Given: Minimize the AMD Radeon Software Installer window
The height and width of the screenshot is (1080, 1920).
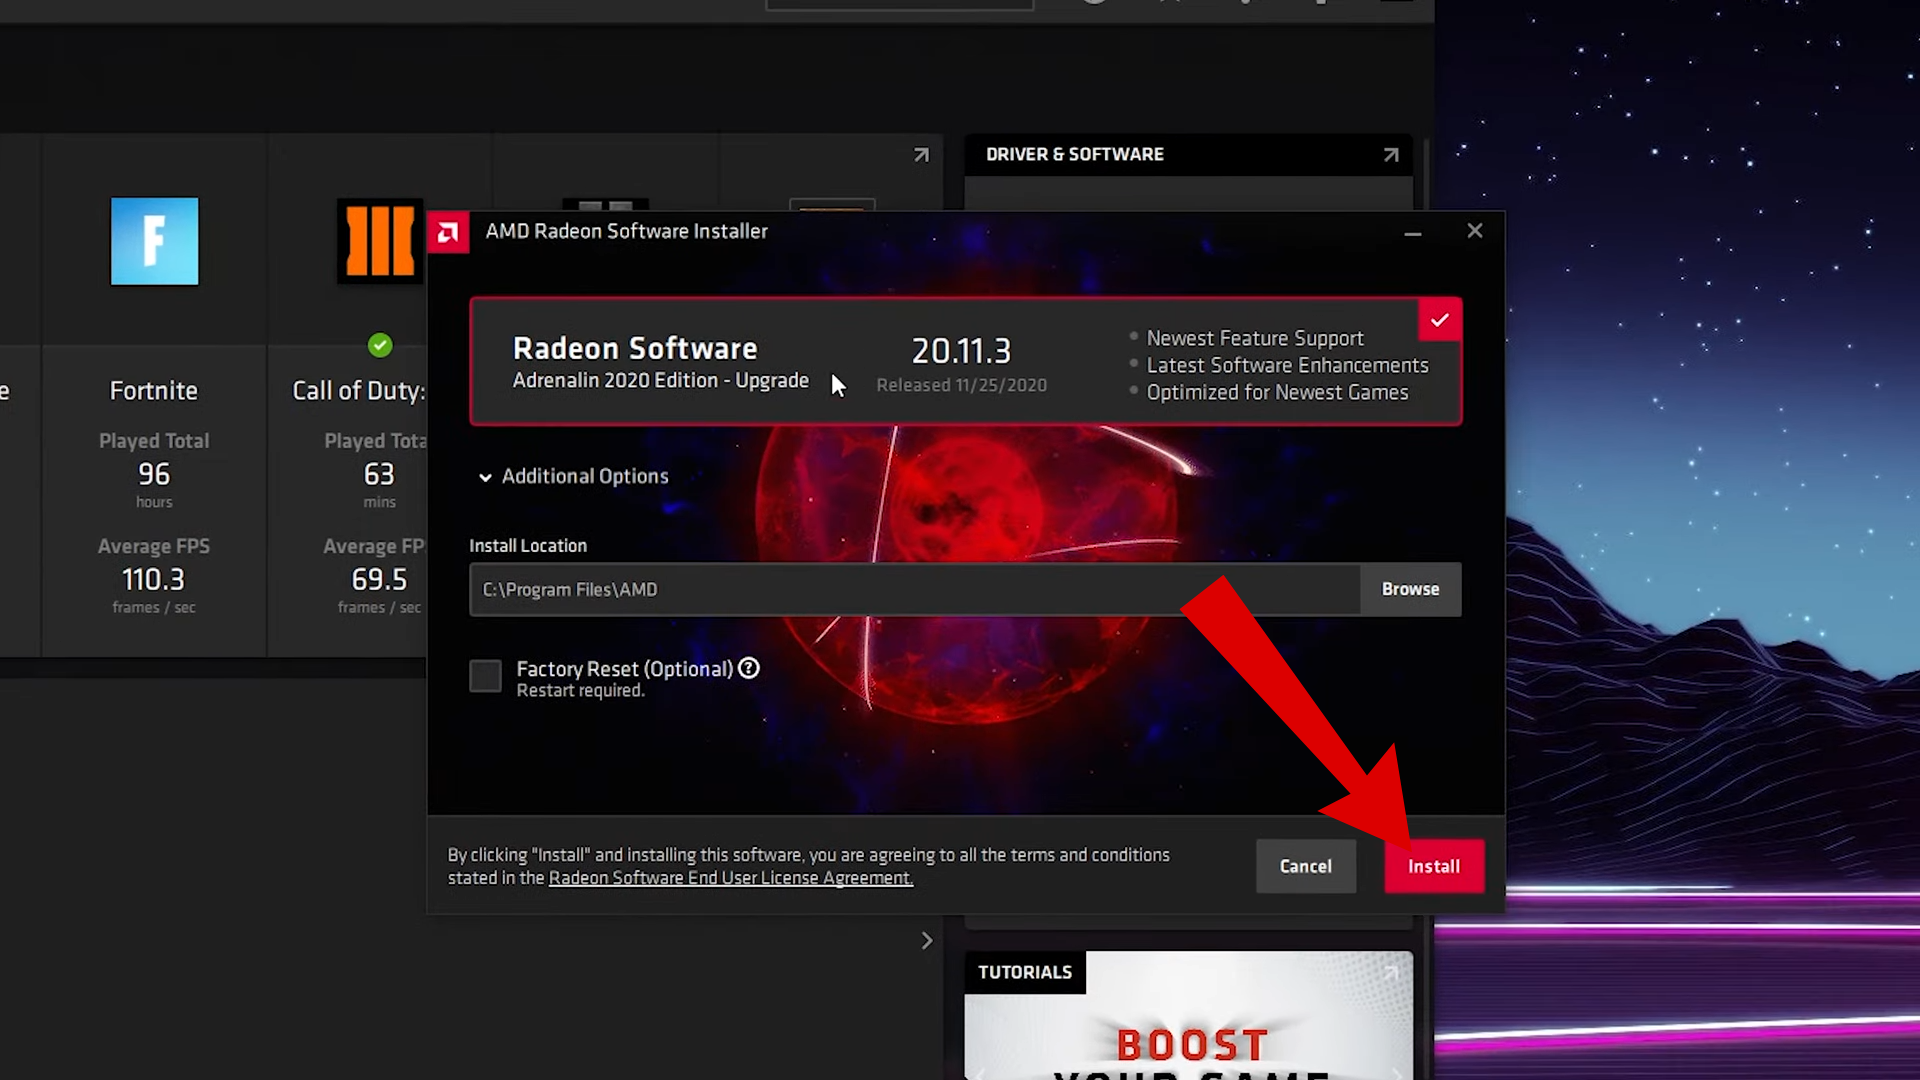Looking at the screenshot, I should pos(1412,232).
